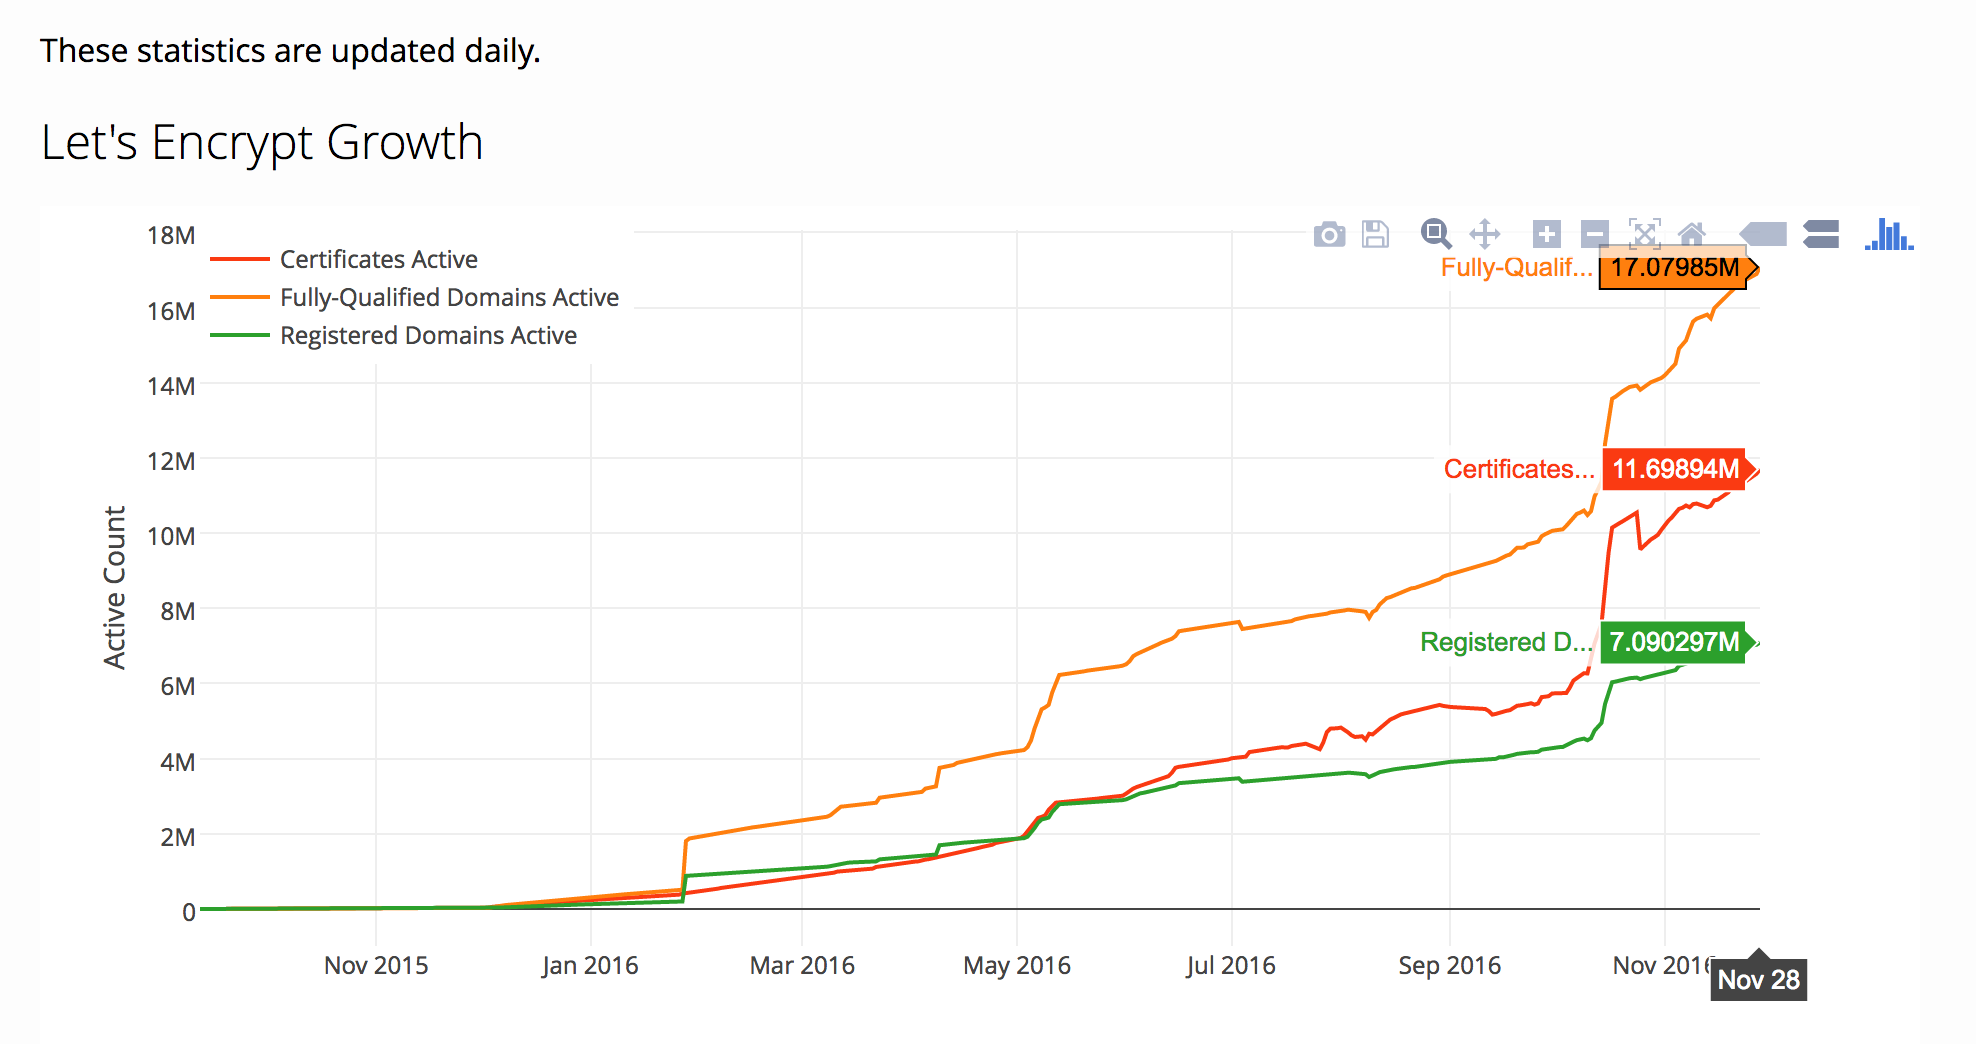1976x1044 pixels.
Task: Click the truncated 'Fully-Qualif...' hover name
Action: point(1516,268)
